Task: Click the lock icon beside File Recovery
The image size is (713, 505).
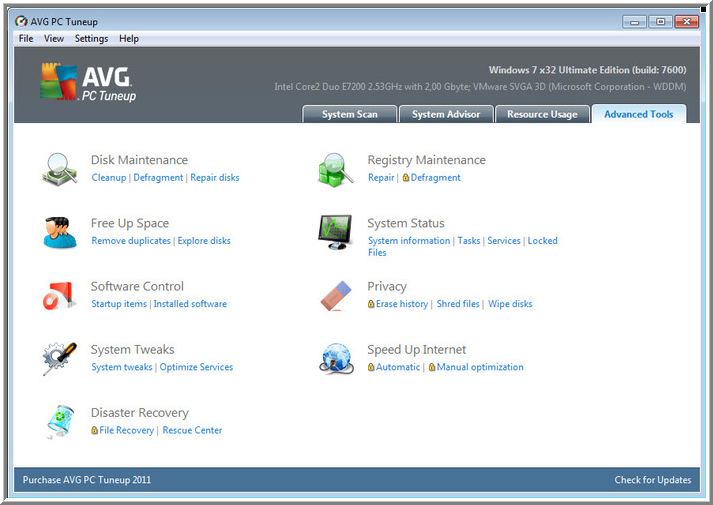Action: pyautogui.click(x=94, y=430)
